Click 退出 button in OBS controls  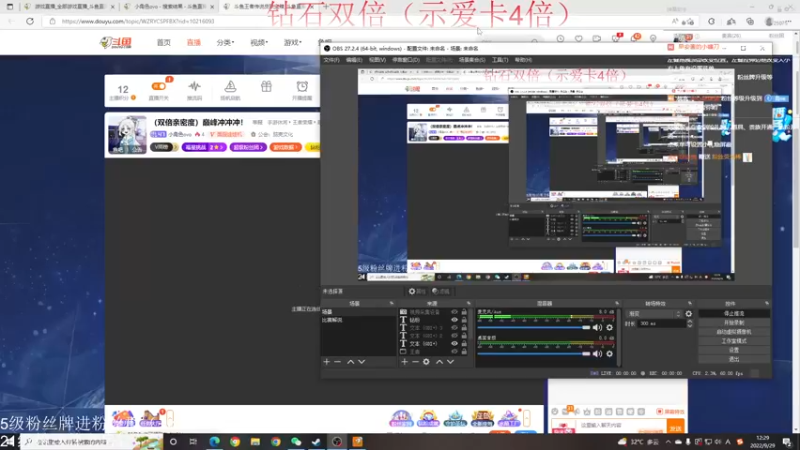coord(734,359)
